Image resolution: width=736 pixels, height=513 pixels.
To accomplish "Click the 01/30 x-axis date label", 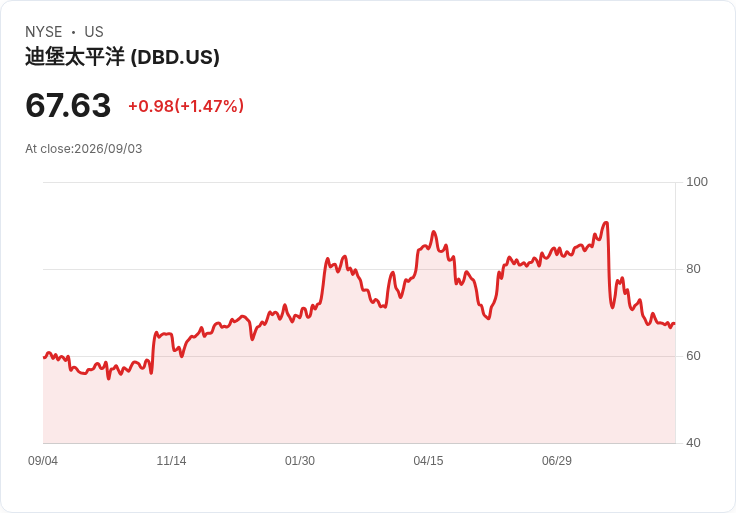I will click(300, 461).
